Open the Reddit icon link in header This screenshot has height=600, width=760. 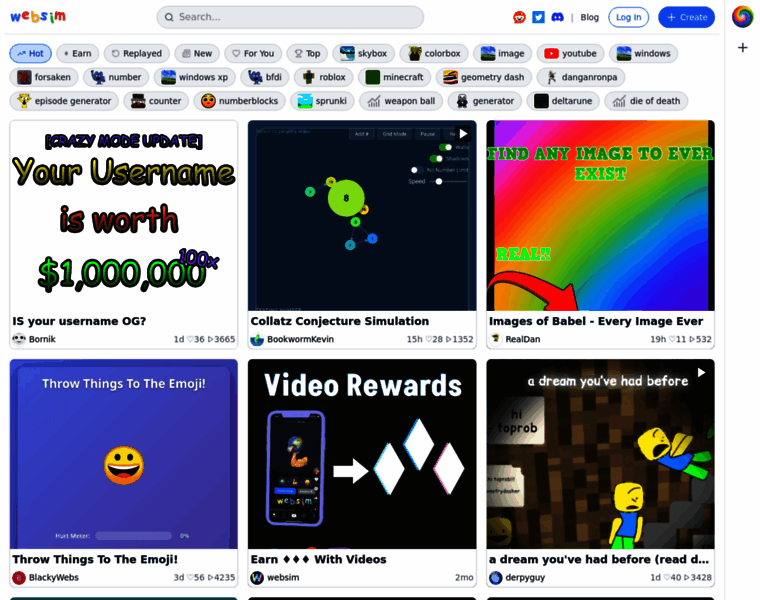click(x=519, y=17)
